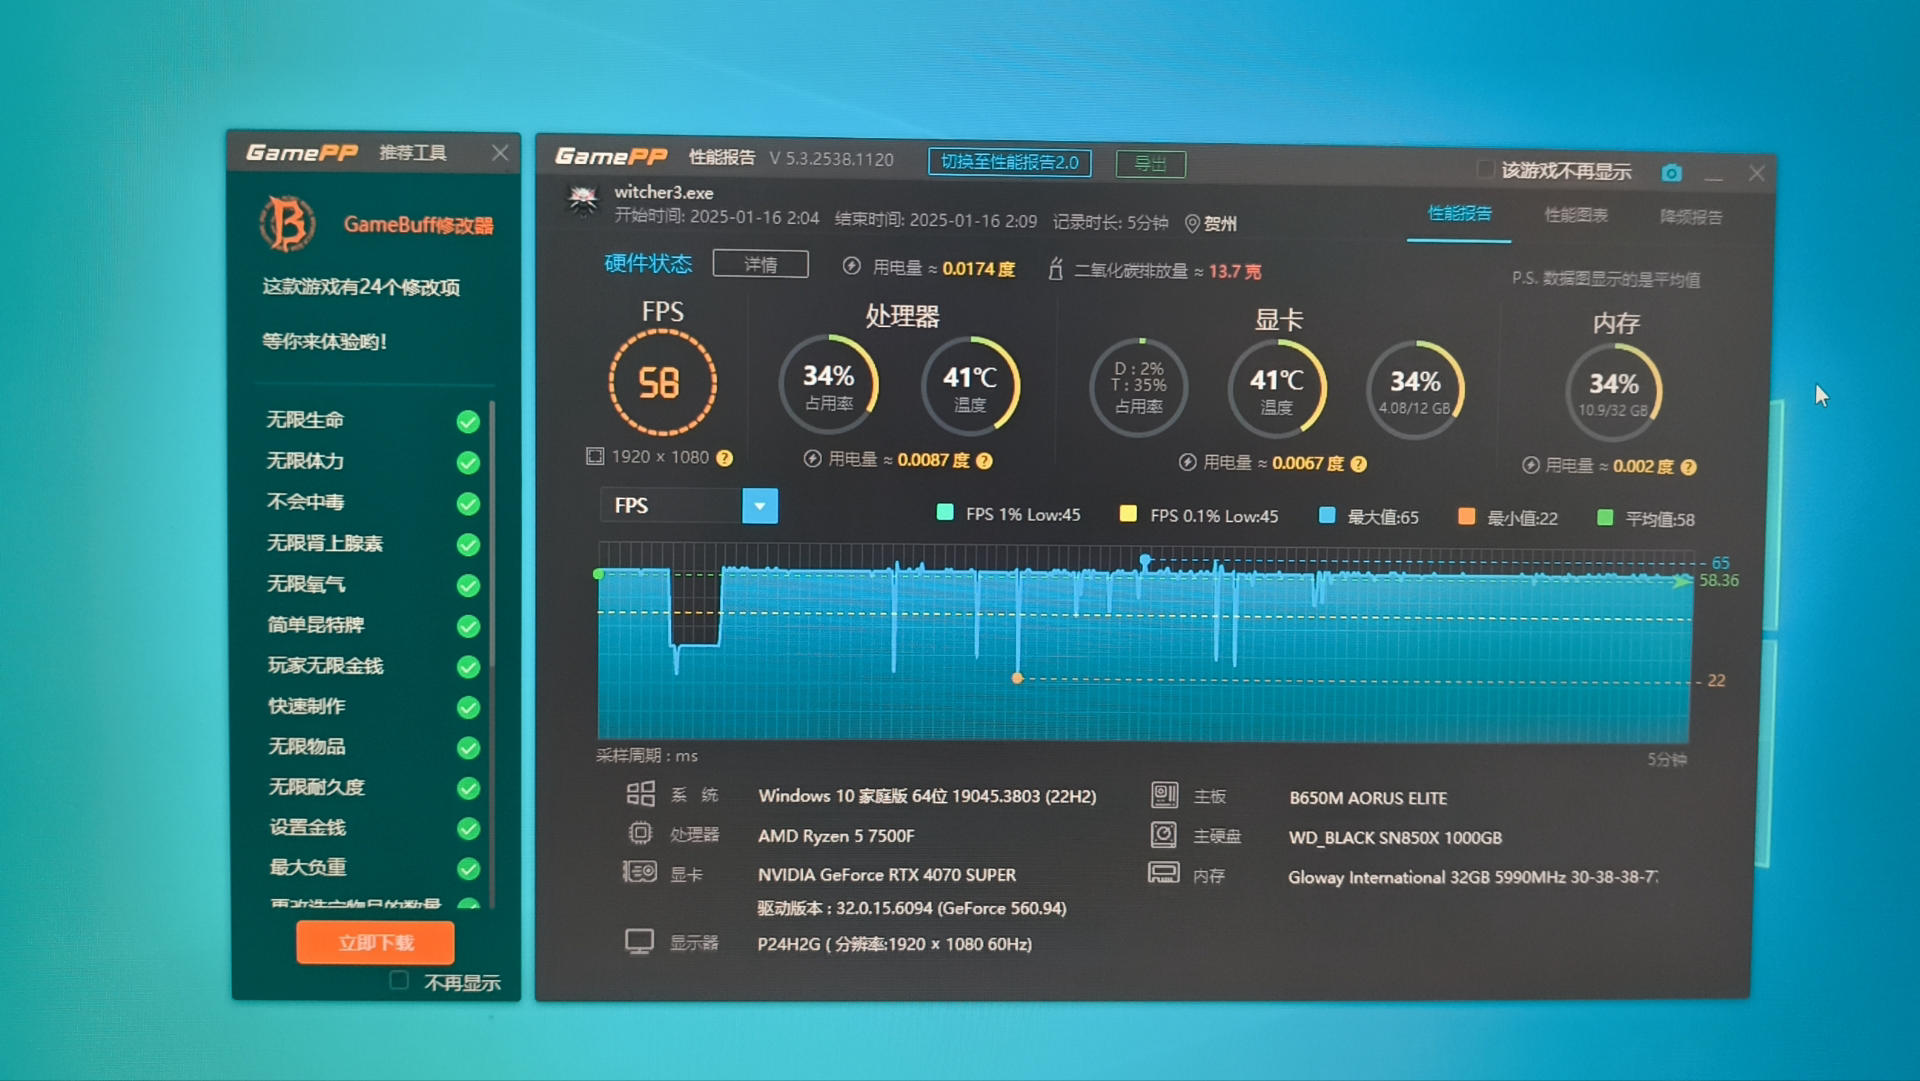The width and height of the screenshot is (1920, 1081).
Task: Click help icon next to processor power usage
Action: (x=984, y=461)
